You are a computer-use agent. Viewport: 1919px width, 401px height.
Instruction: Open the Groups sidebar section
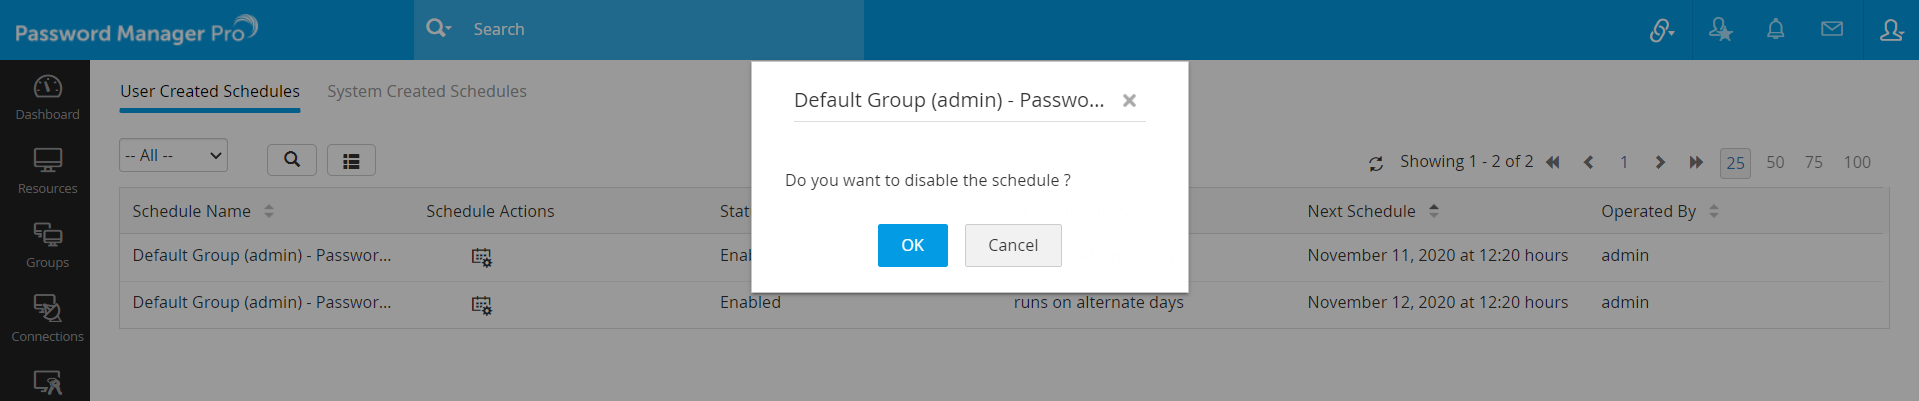coord(47,245)
